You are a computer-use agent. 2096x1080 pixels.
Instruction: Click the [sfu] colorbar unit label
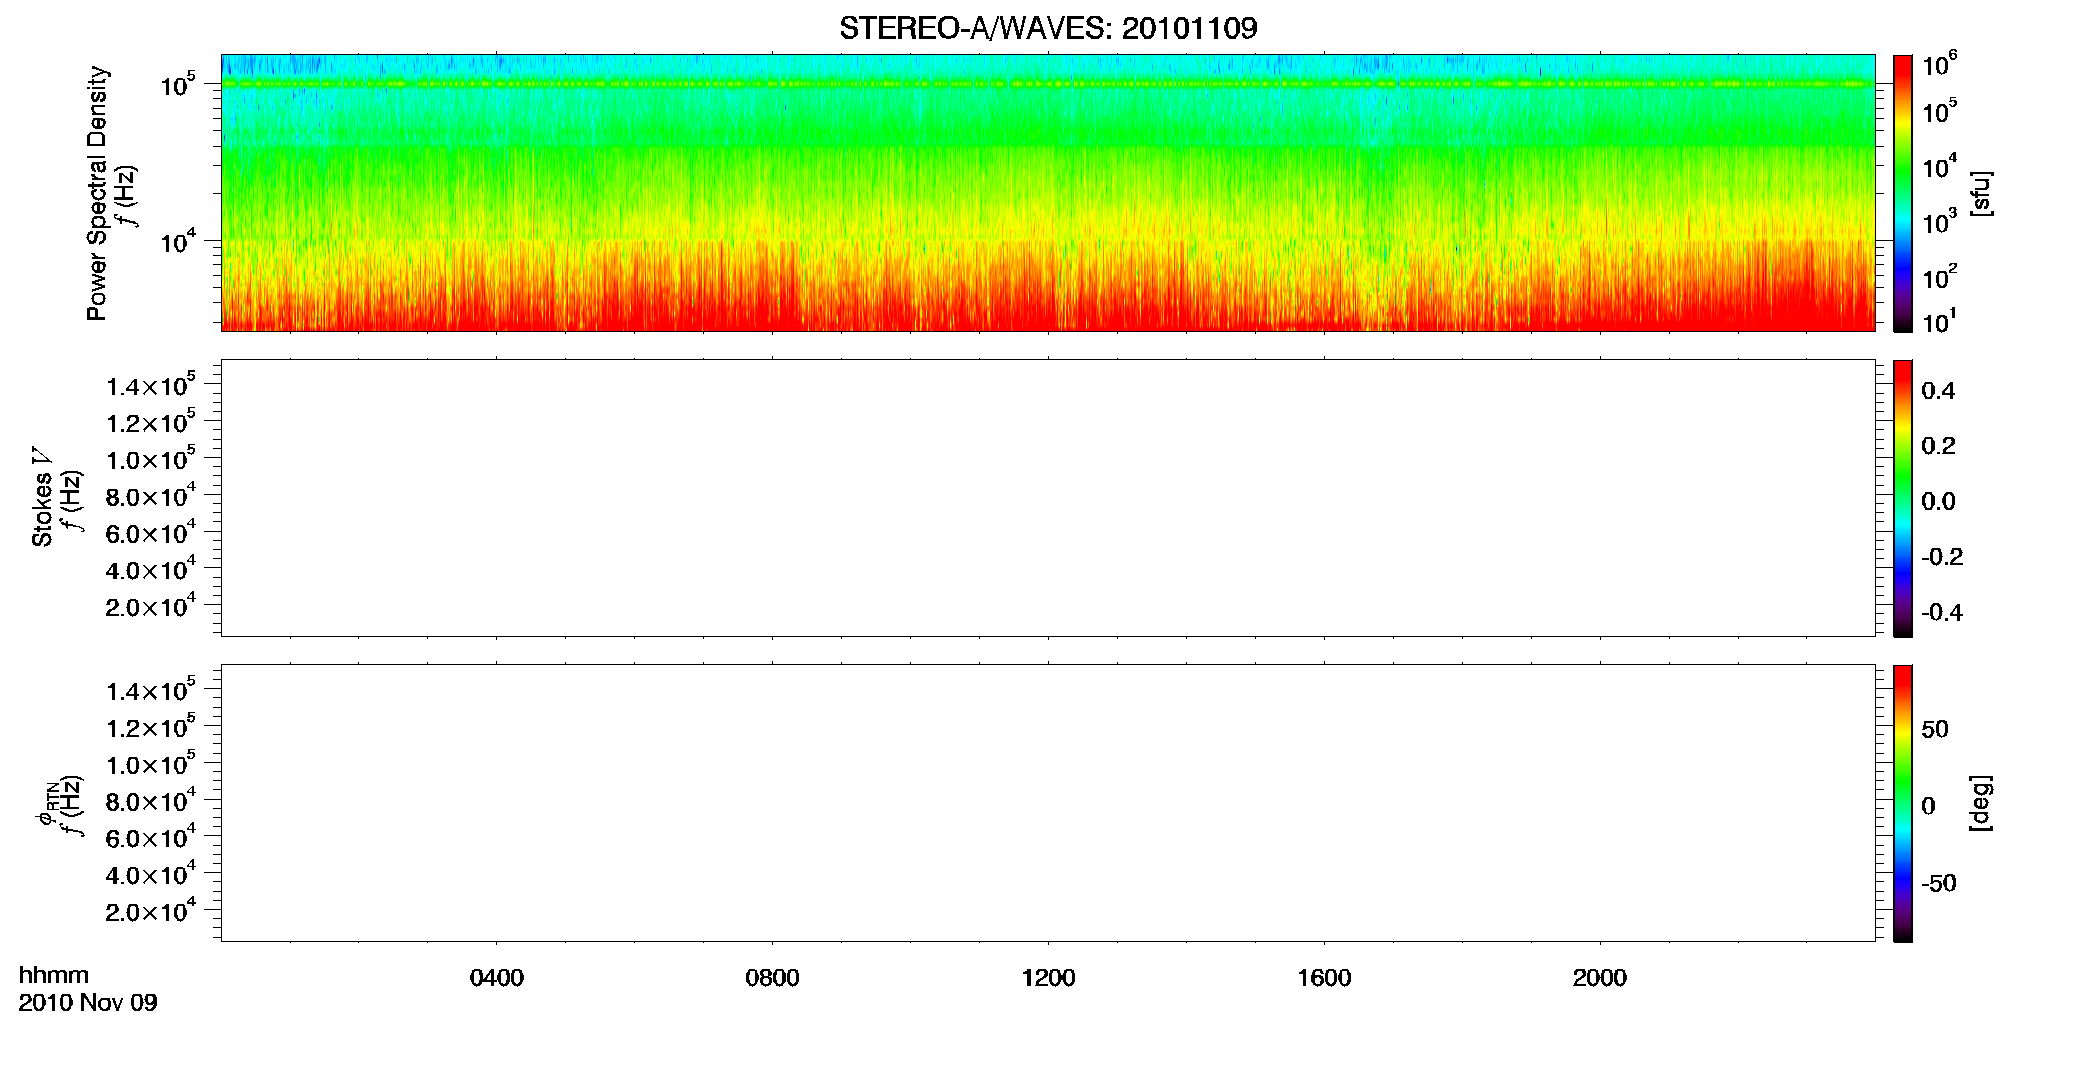click(x=1981, y=194)
